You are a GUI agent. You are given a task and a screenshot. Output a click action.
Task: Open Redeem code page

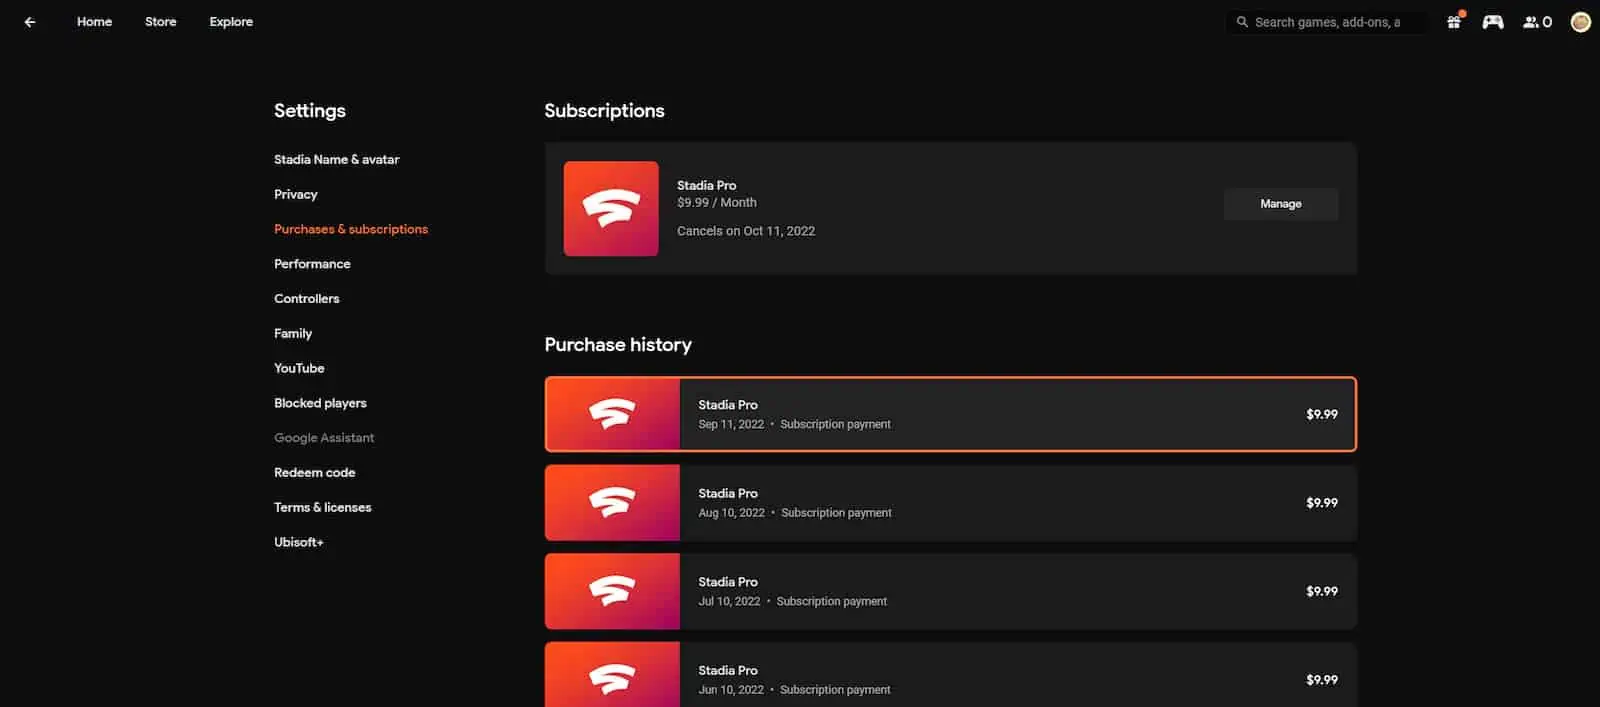pos(315,473)
